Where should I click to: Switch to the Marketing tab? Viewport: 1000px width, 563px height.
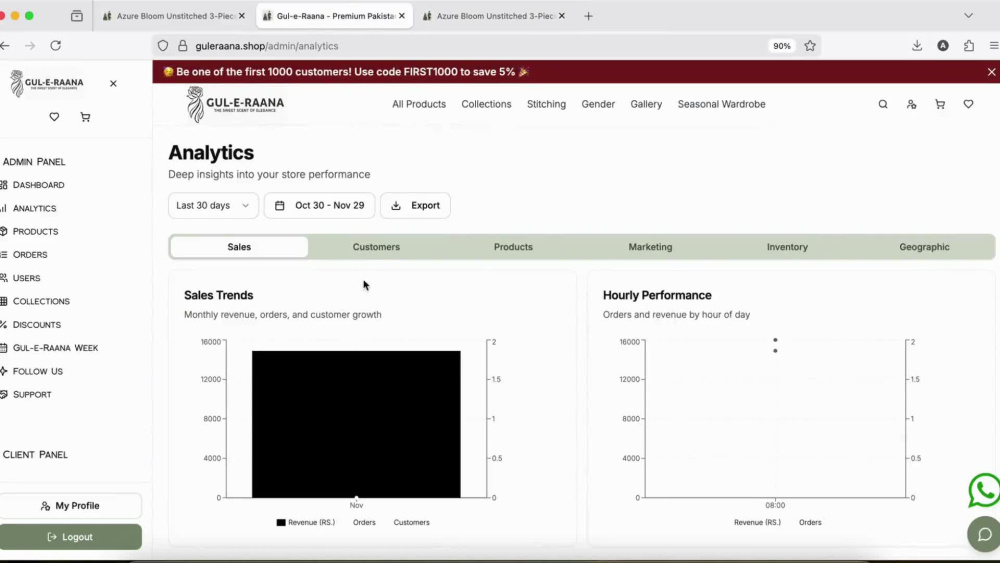tap(650, 247)
